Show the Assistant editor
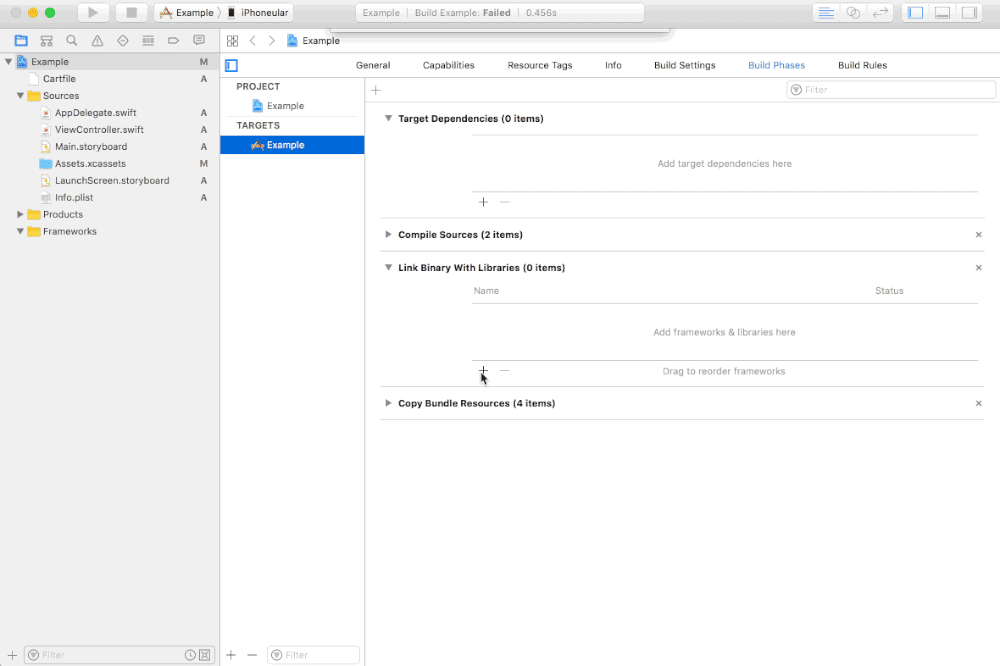 853,13
